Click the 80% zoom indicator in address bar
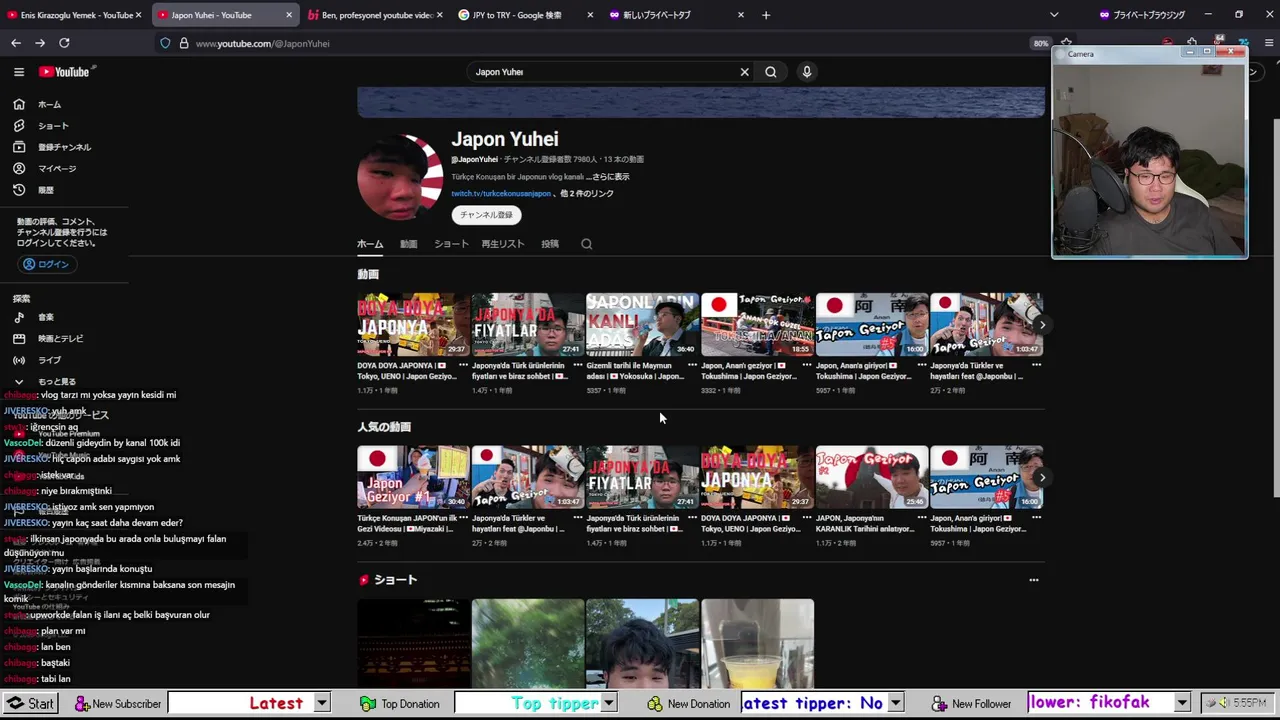1280x720 pixels. pyautogui.click(x=1041, y=43)
